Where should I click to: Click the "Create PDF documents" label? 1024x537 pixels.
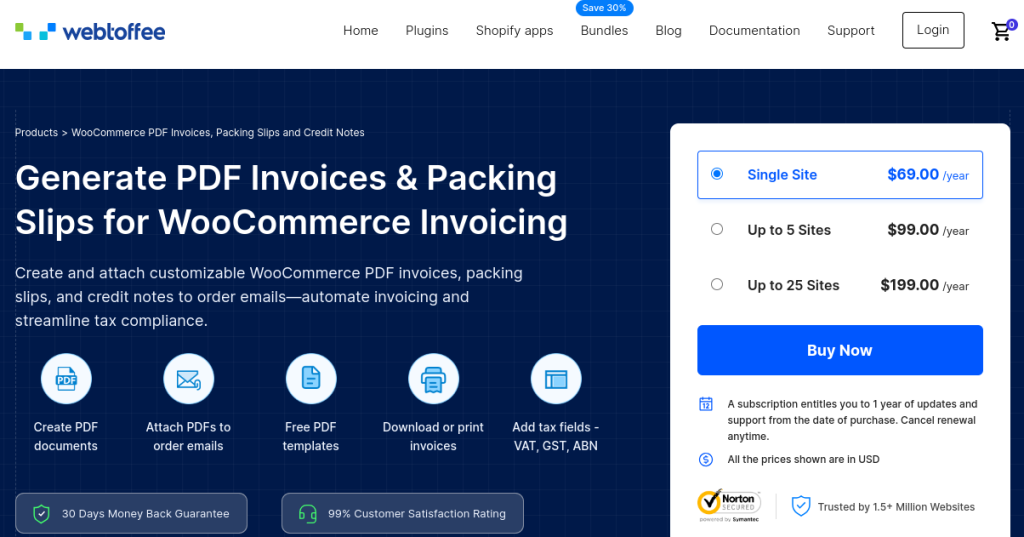[66, 436]
